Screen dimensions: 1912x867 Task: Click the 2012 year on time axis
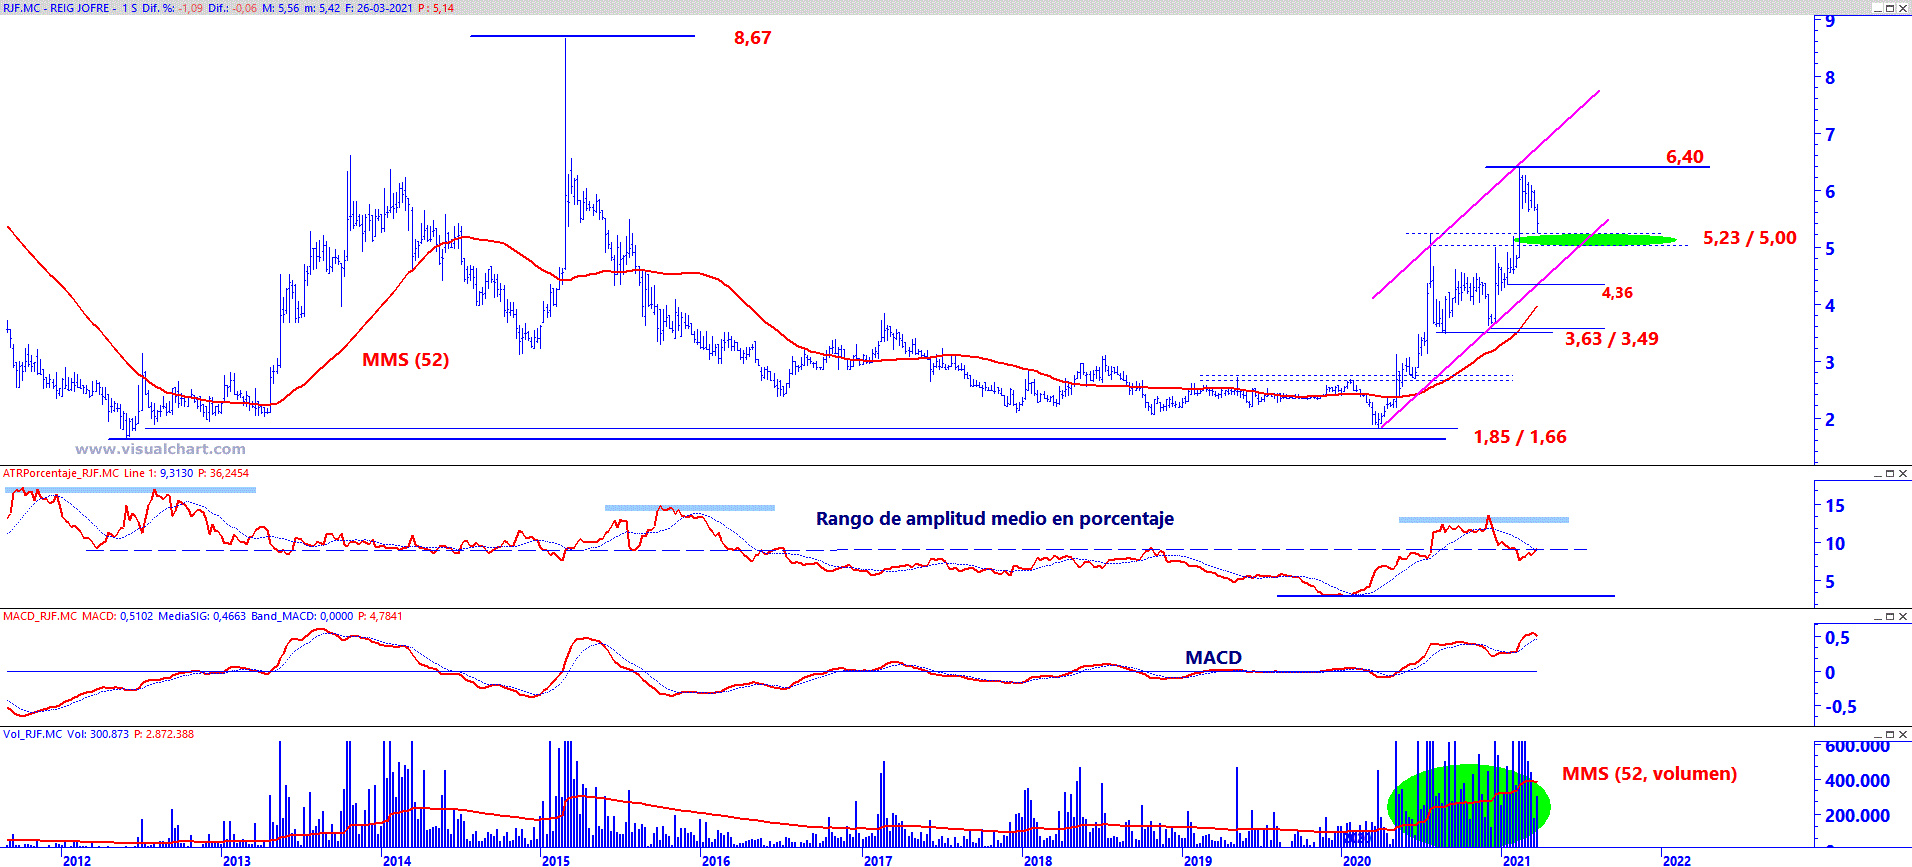[76, 860]
